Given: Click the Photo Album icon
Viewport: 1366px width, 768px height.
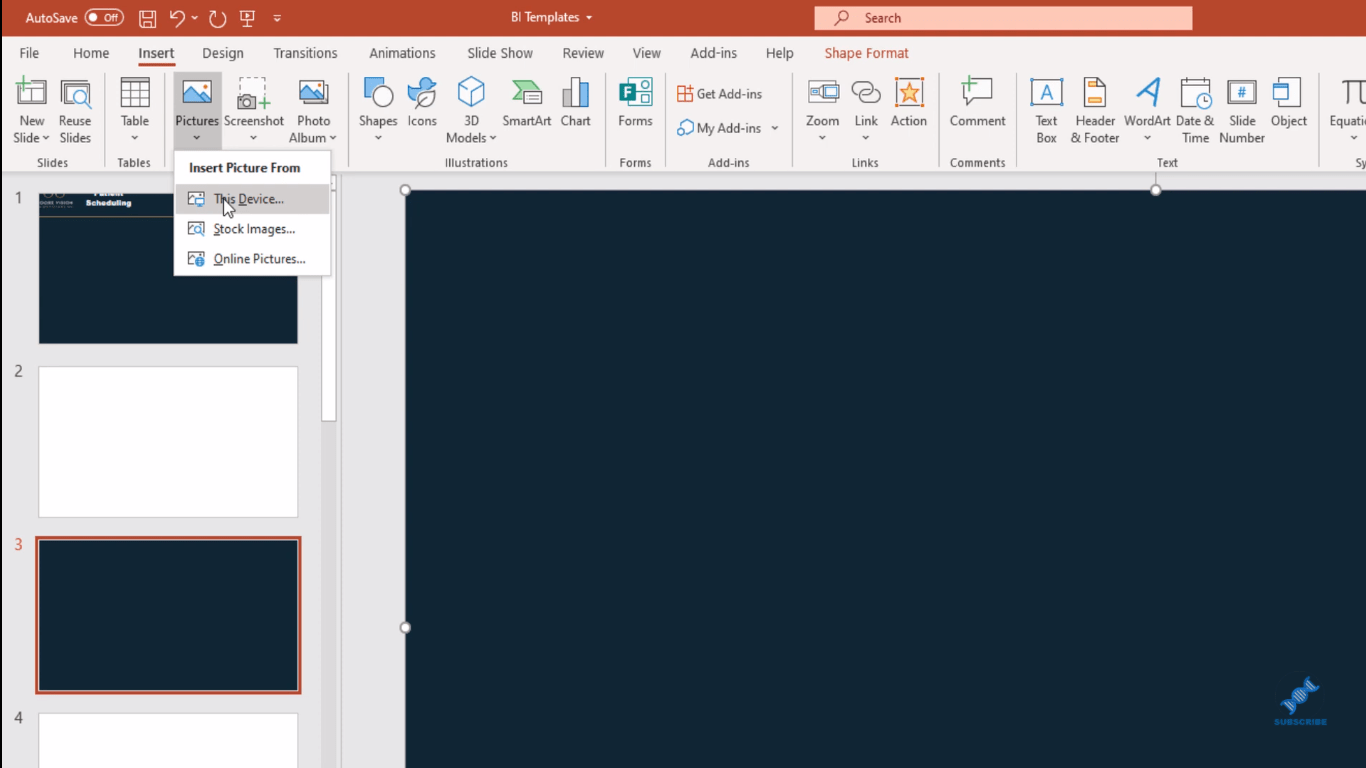Looking at the screenshot, I should coord(314,93).
